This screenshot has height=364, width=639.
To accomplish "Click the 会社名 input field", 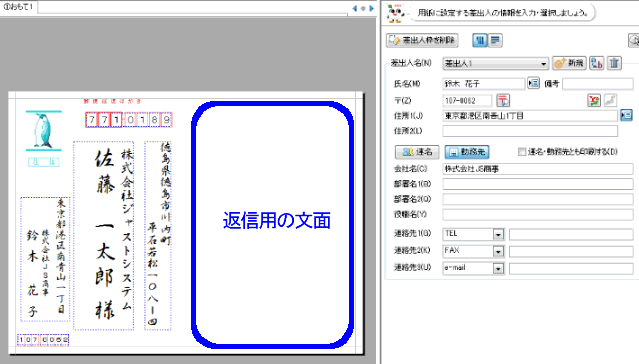I will (x=538, y=169).
